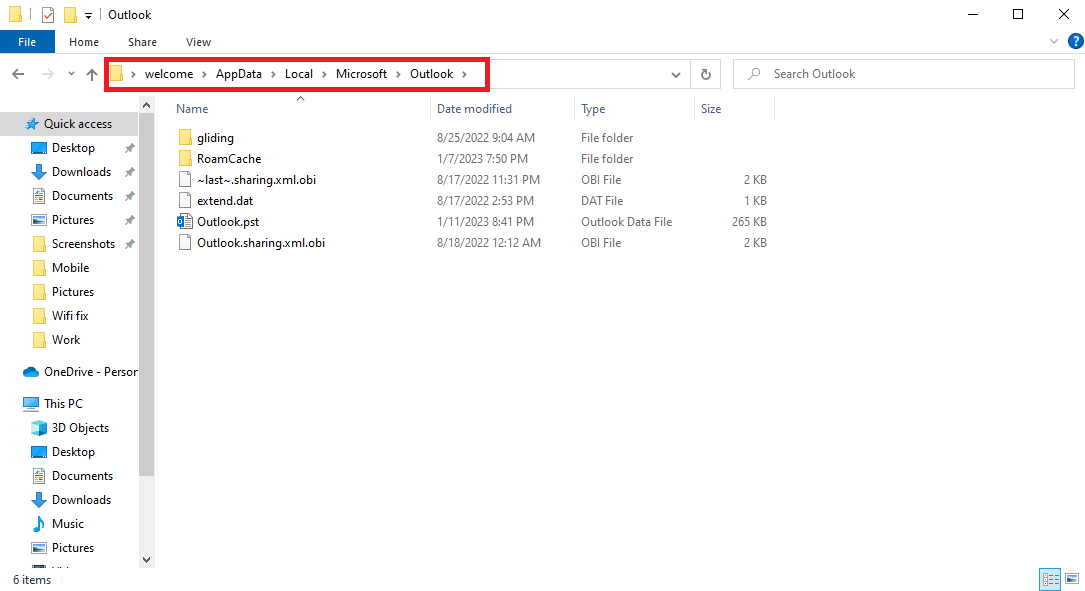Switch to the Home ribbon tab
The width and height of the screenshot is (1085, 591).
pyautogui.click(x=84, y=42)
